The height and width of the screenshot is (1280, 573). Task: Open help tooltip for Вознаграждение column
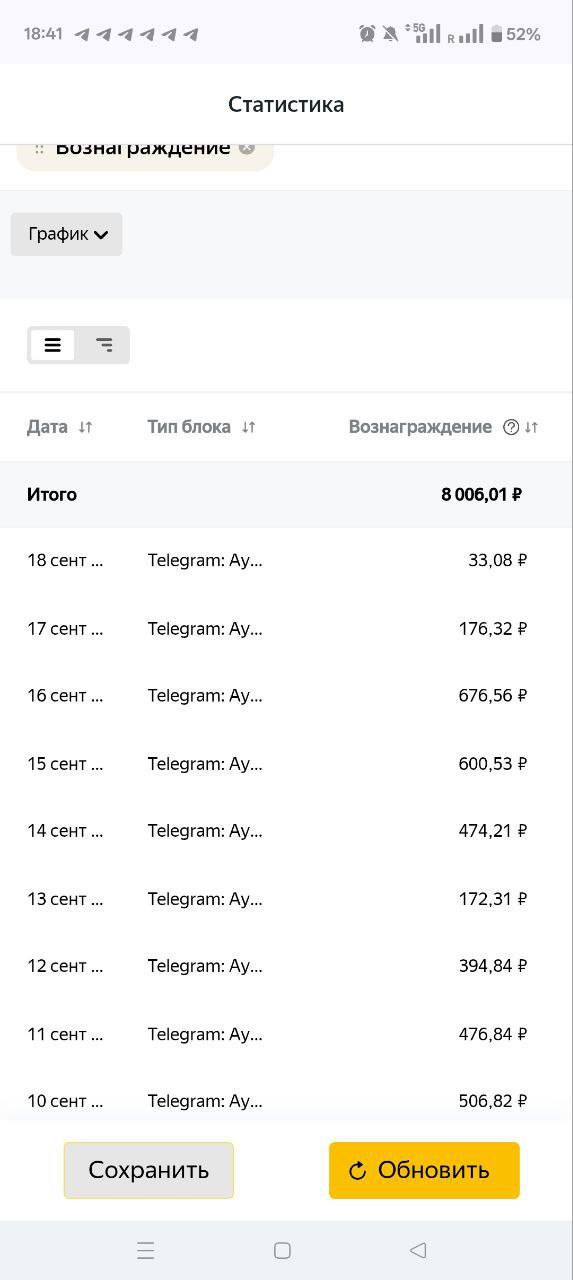pos(511,427)
